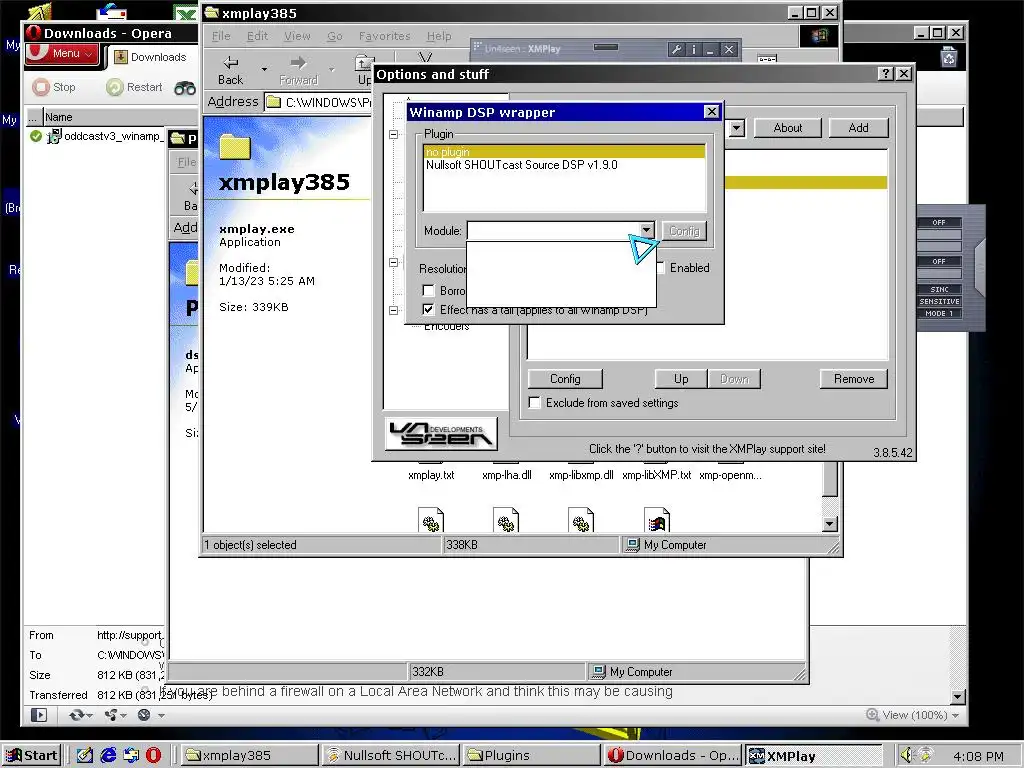This screenshot has width=1024, height=768.
Task: Click the Show Desktop quick launch icon
Action: [x=85, y=755]
